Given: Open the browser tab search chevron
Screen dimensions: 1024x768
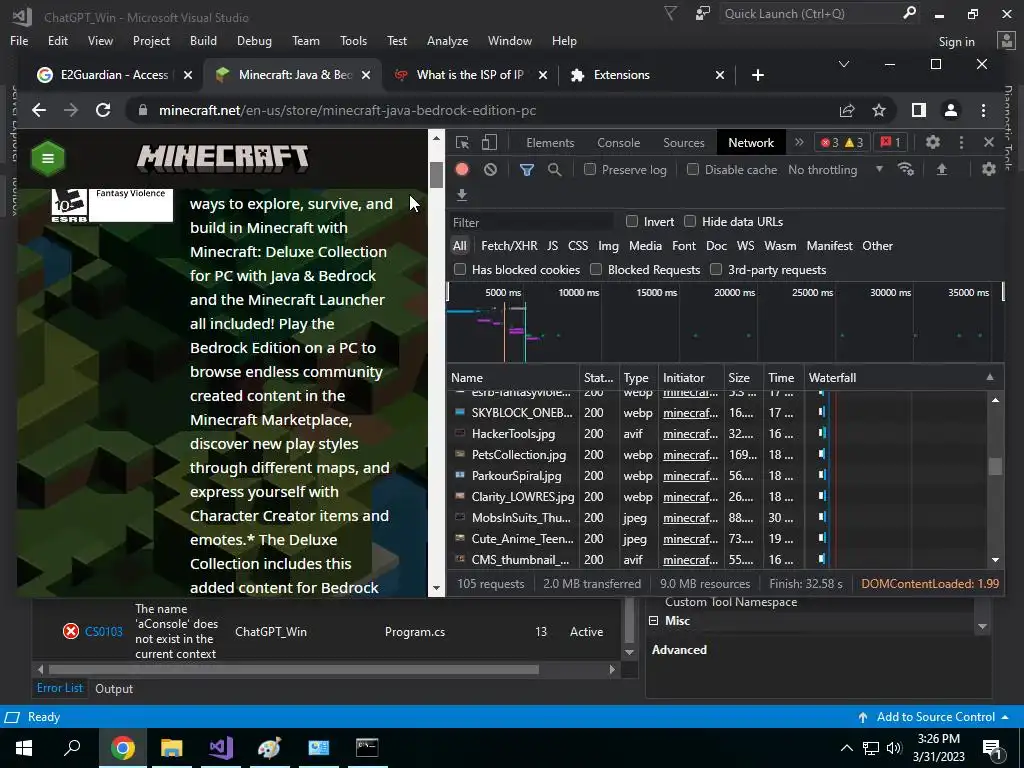Looking at the screenshot, I should (x=844, y=64).
